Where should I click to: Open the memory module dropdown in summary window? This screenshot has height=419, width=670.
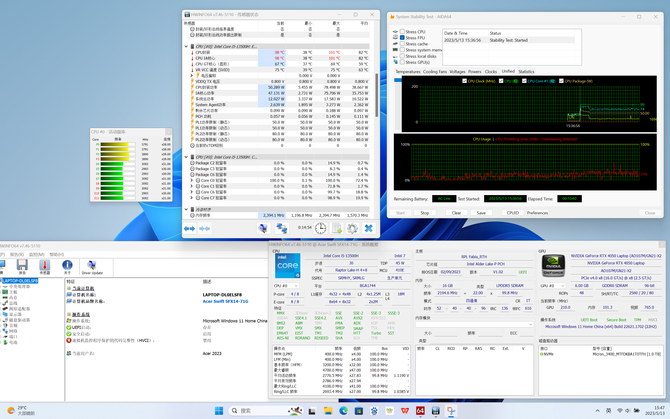(474, 325)
